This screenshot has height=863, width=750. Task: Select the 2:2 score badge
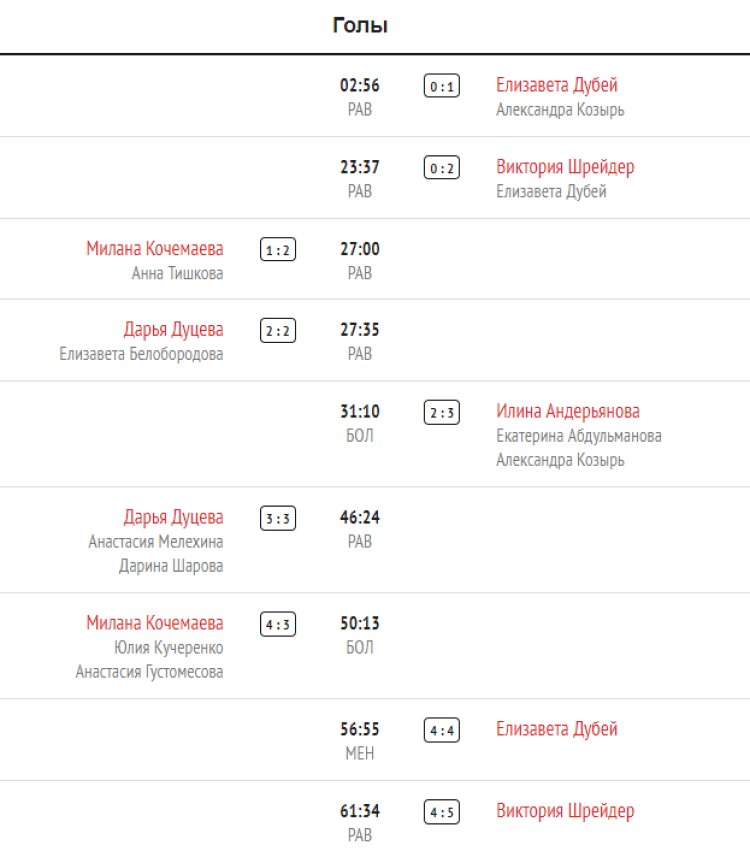[x=278, y=331]
